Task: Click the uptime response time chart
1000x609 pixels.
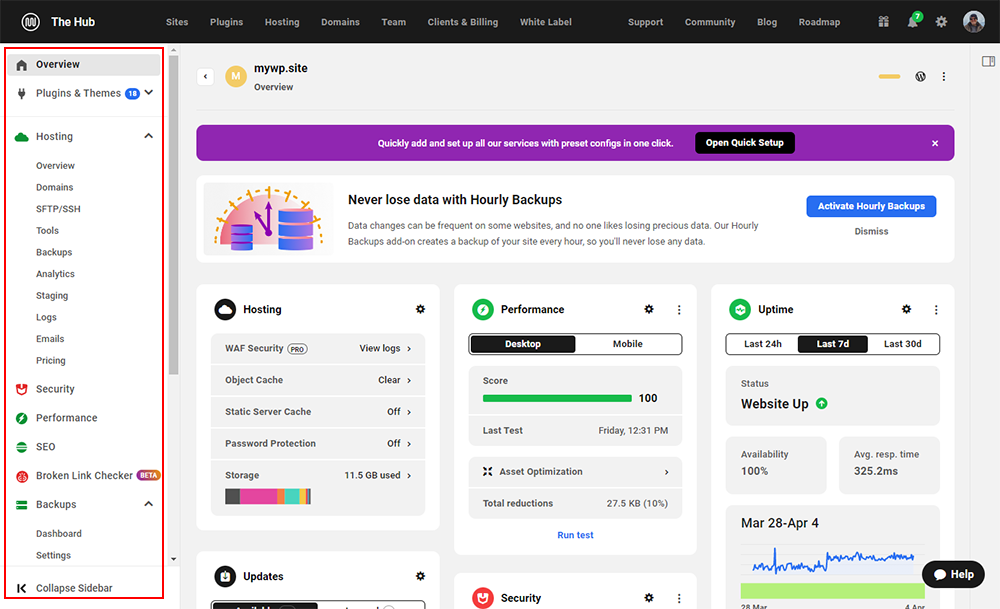Action: pyautogui.click(x=832, y=561)
